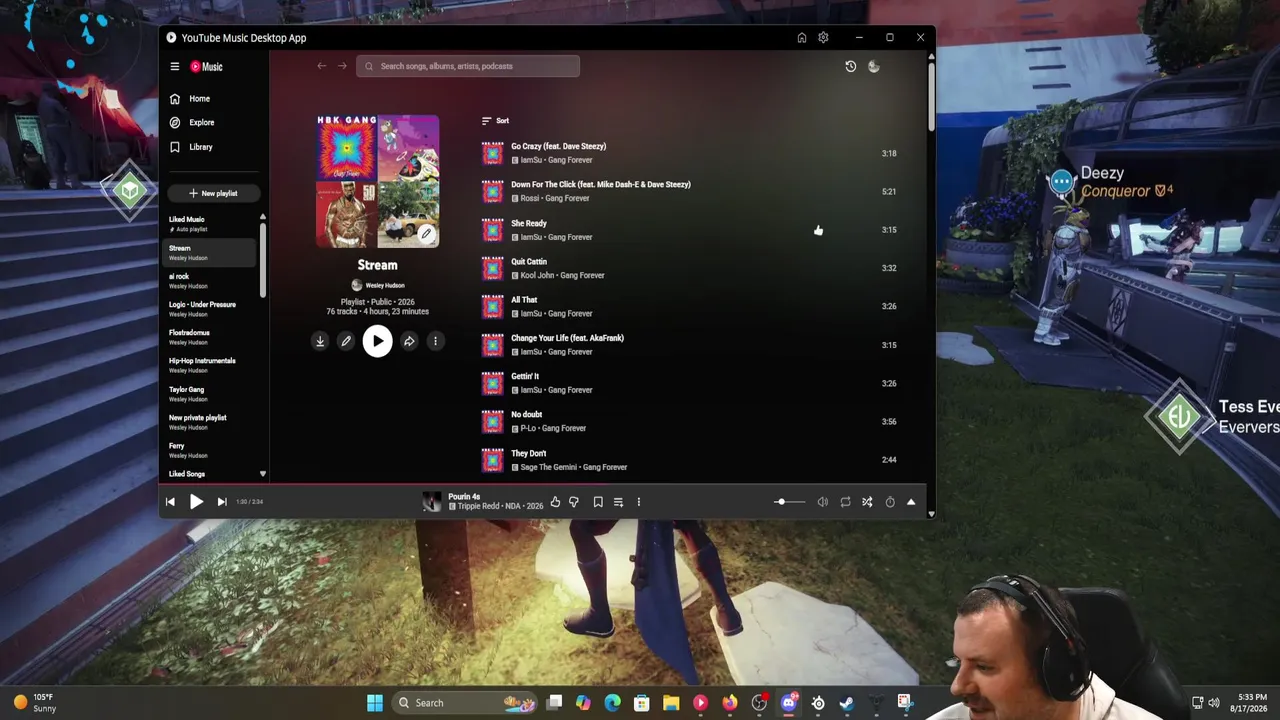Open Windows Start menu

(375, 703)
